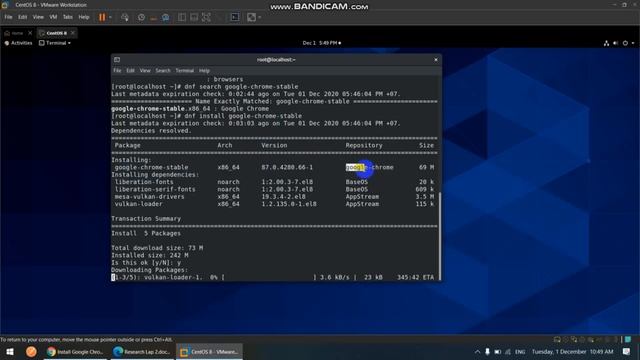Screen dimensions: 640x360
Task: Click the mesa-vulkan-drivers package name
Action: click(x=149, y=197)
